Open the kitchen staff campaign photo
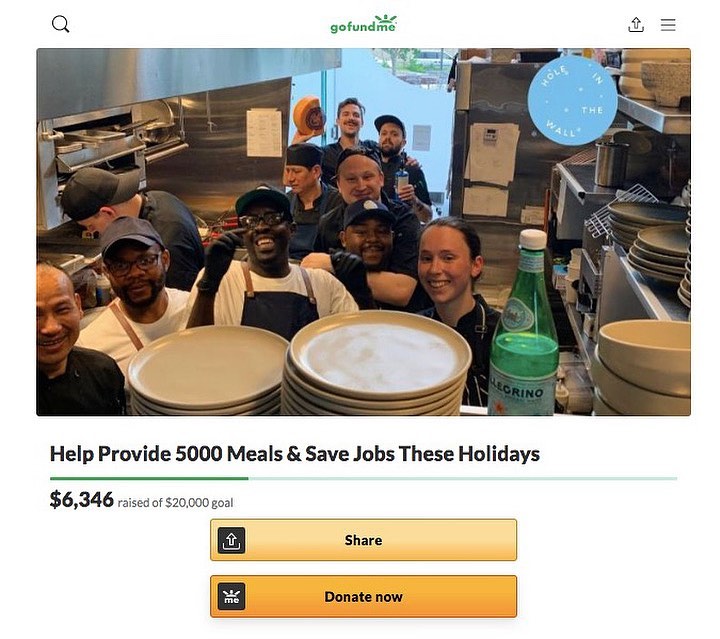Image resolution: width=720 pixels, height=639 pixels. point(363,232)
